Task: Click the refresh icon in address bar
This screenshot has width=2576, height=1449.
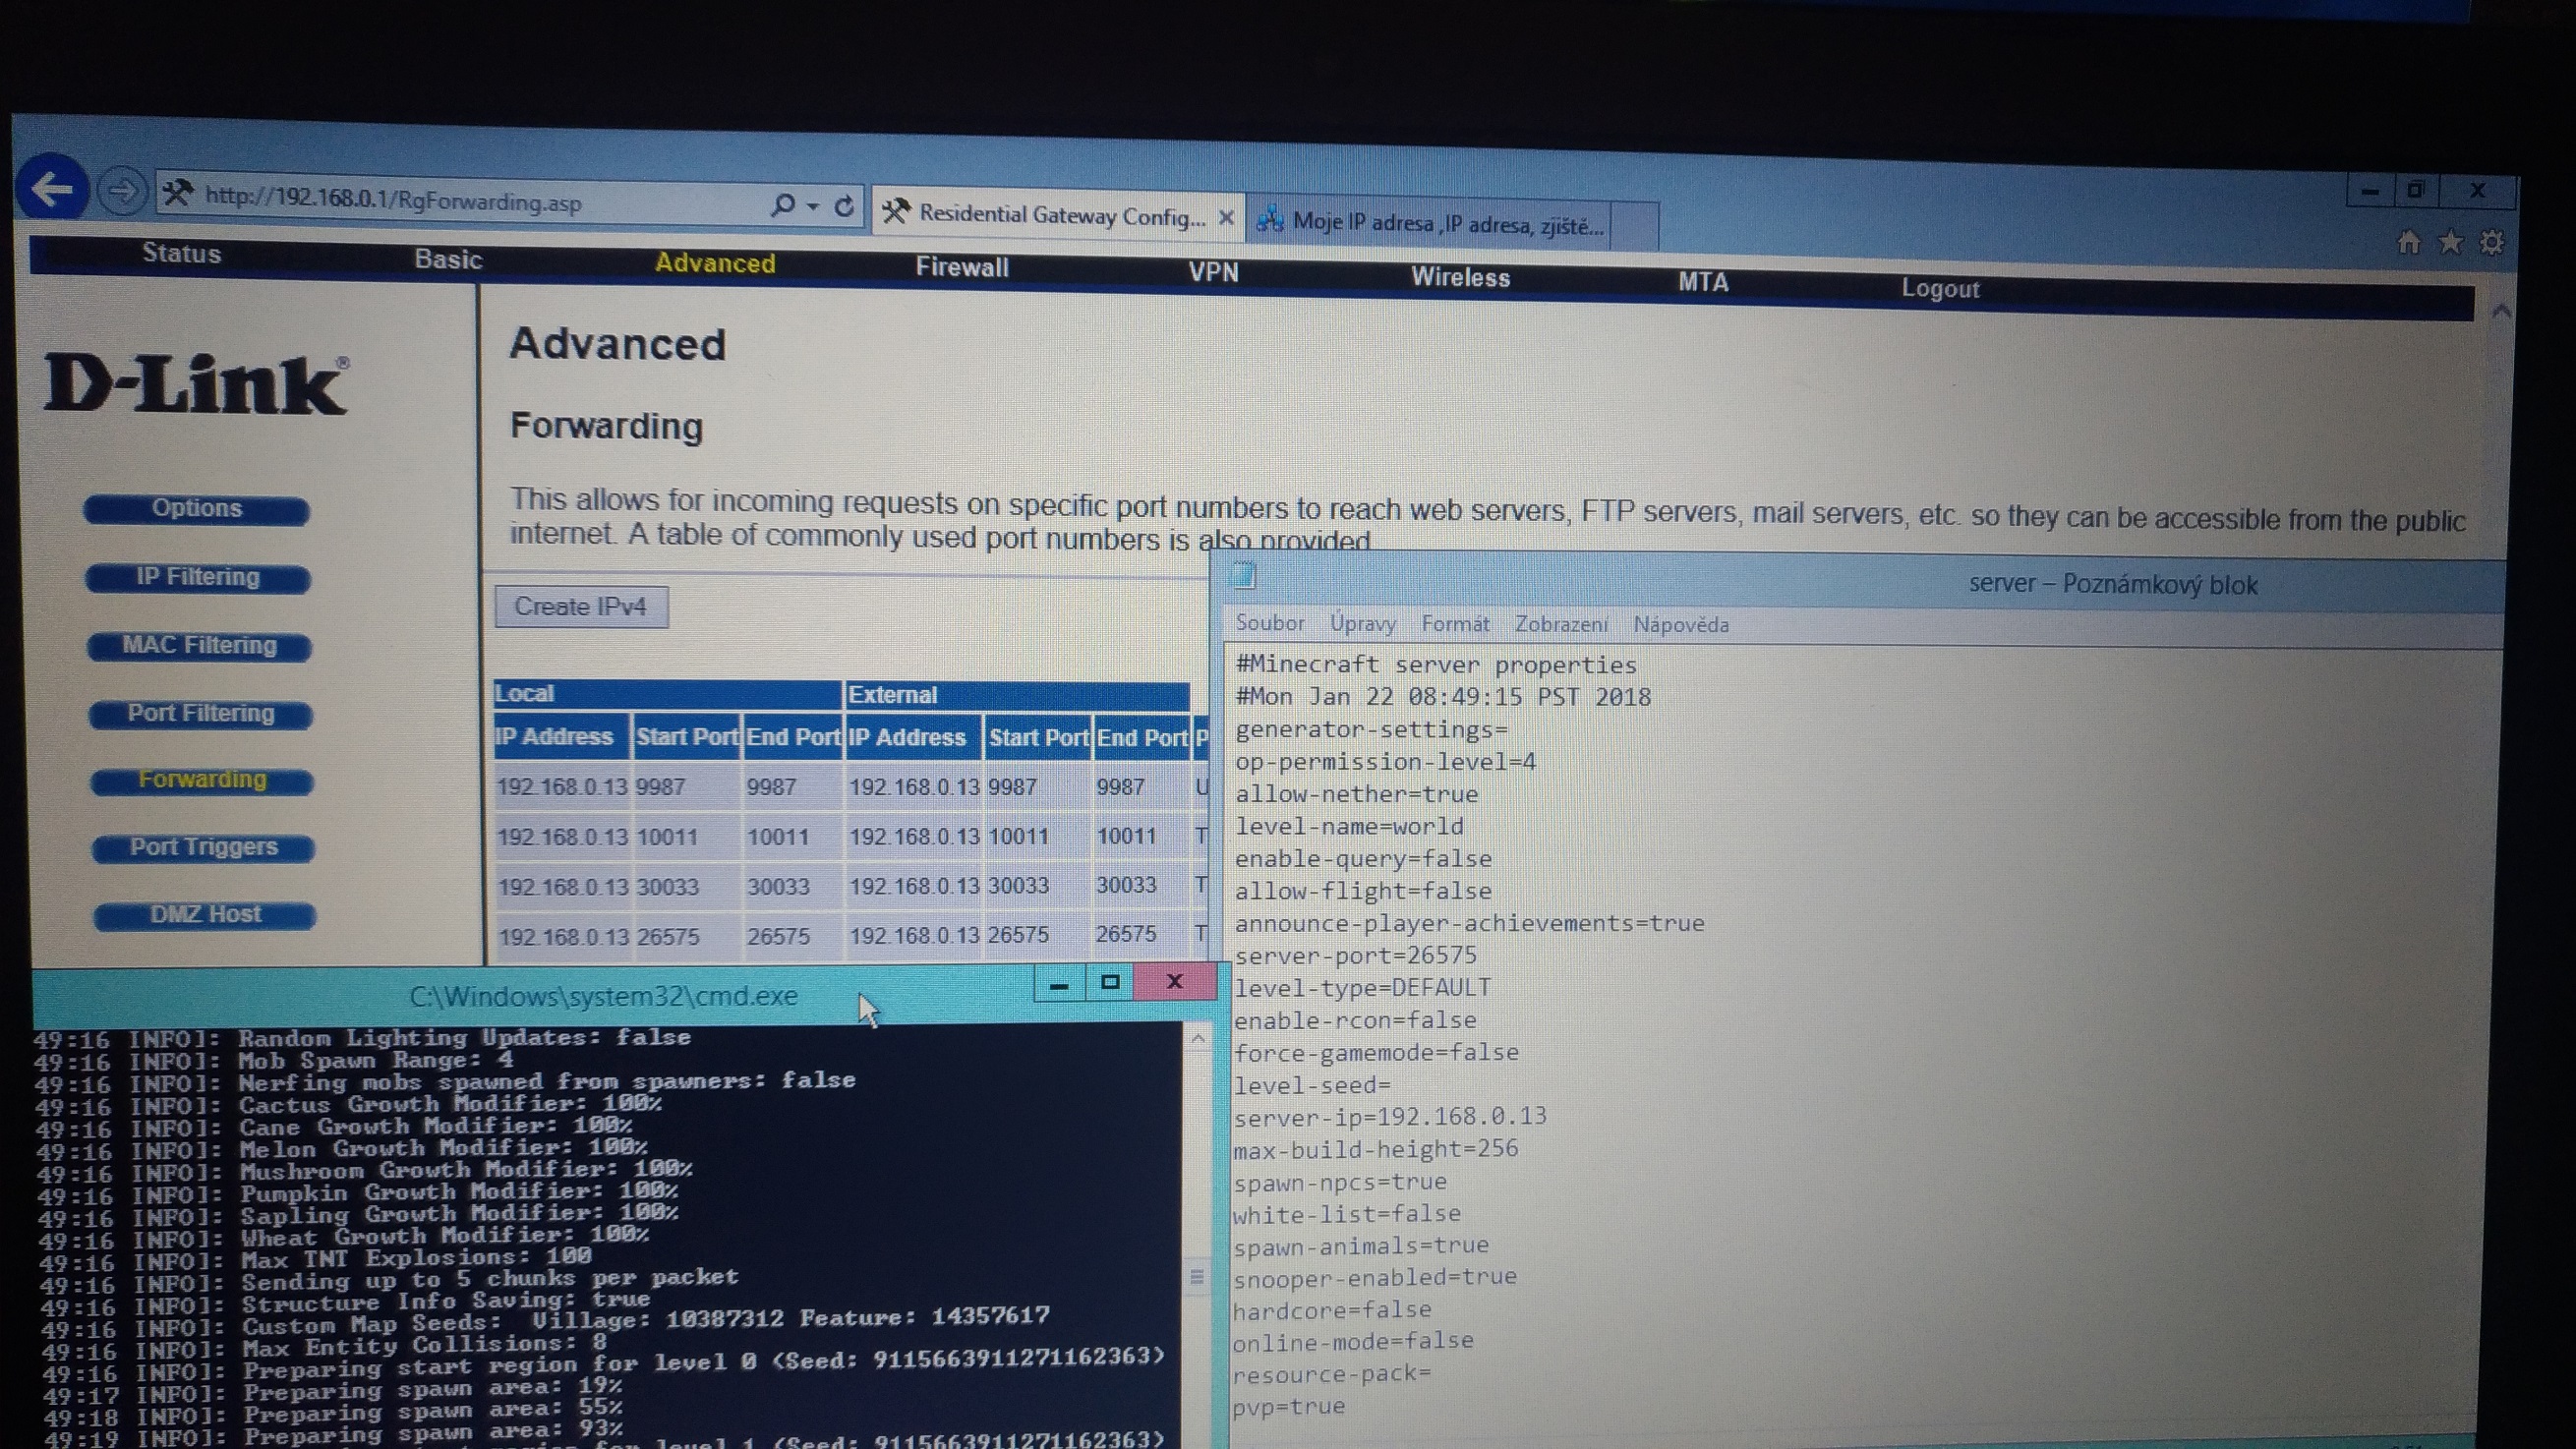Action: (x=844, y=206)
